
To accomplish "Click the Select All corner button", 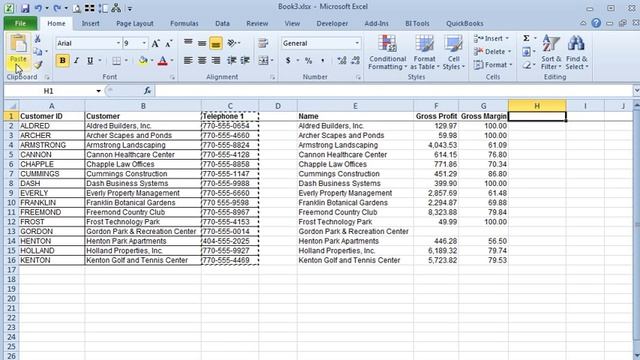I will (11, 106).
